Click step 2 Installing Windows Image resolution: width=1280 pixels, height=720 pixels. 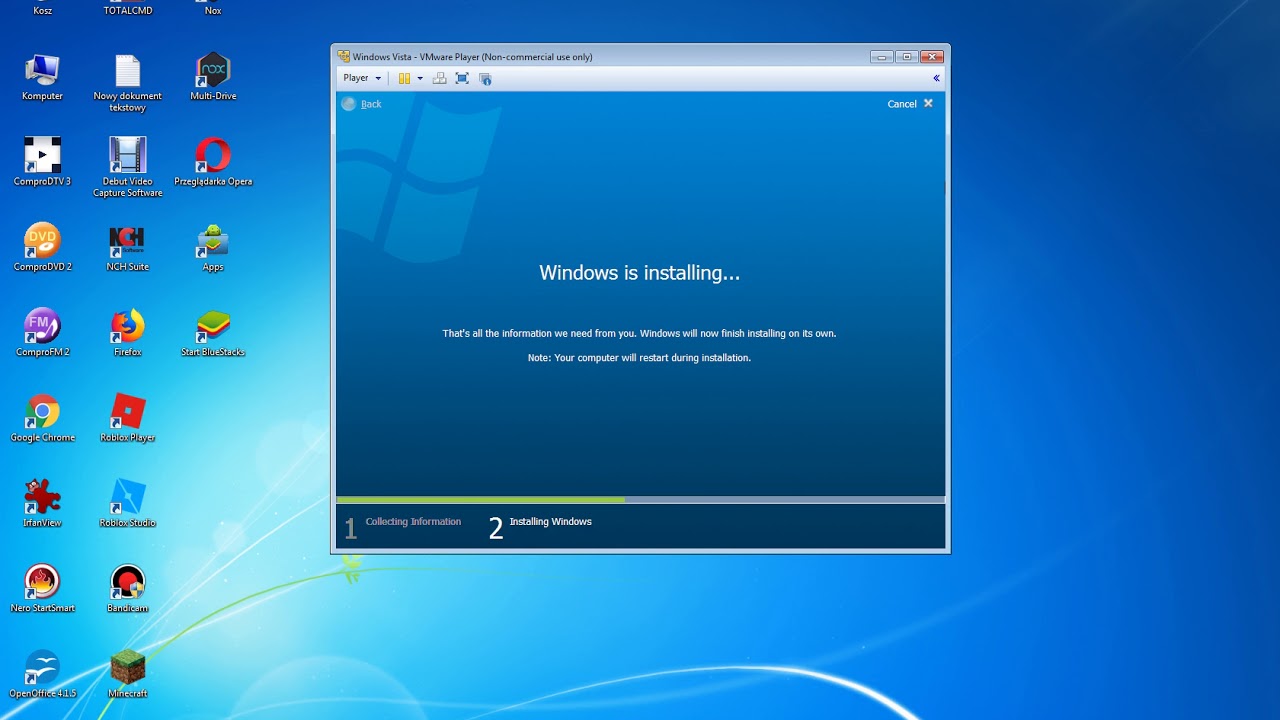[x=540, y=527]
